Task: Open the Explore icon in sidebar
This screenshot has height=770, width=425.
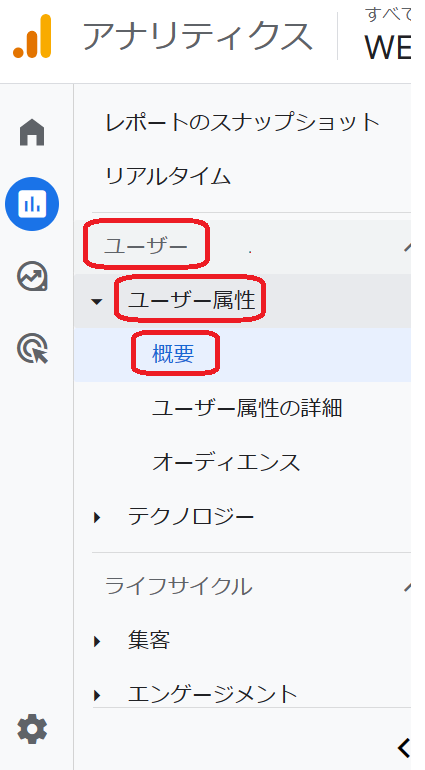Action: click(x=32, y=276)
